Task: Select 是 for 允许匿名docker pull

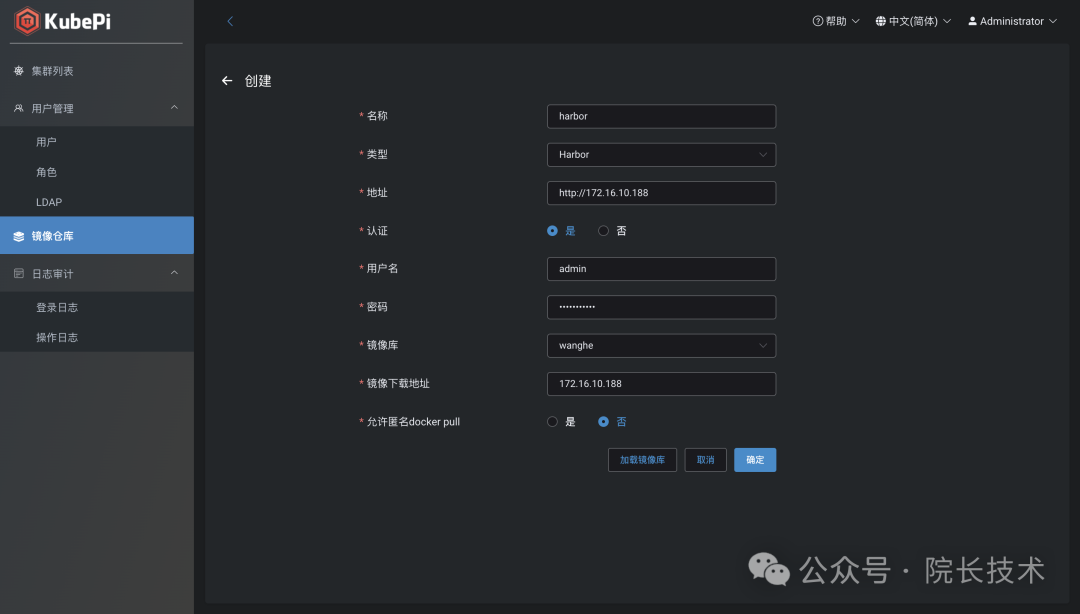Action: click(552, 422)
